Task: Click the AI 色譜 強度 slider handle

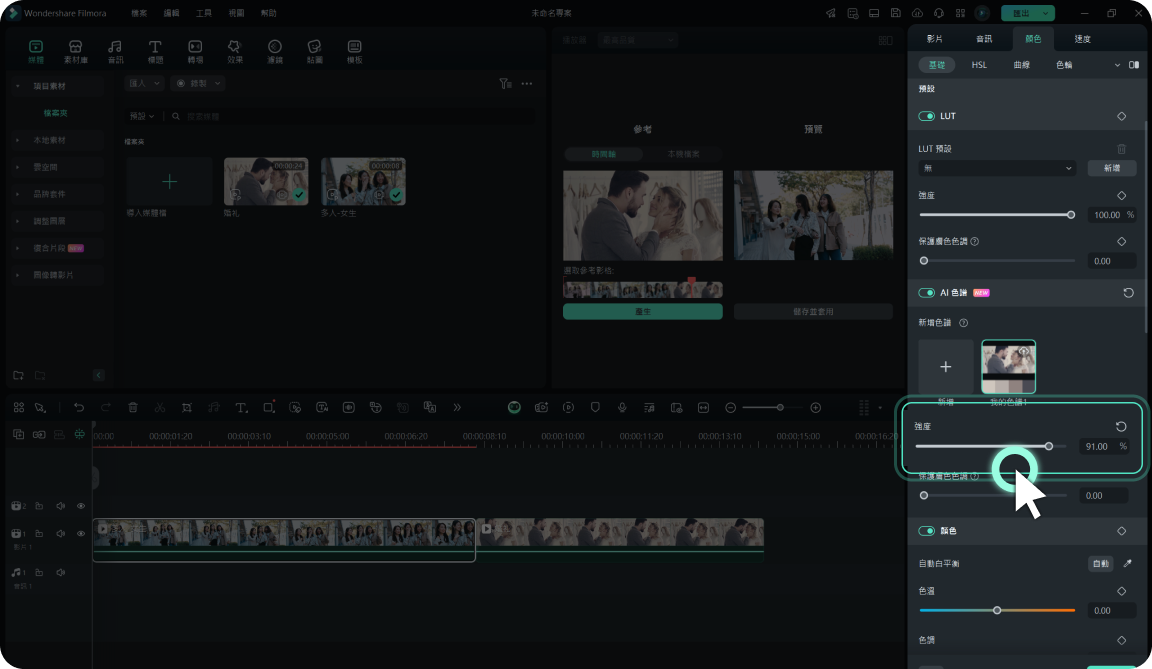Action: pos(1049,446)
